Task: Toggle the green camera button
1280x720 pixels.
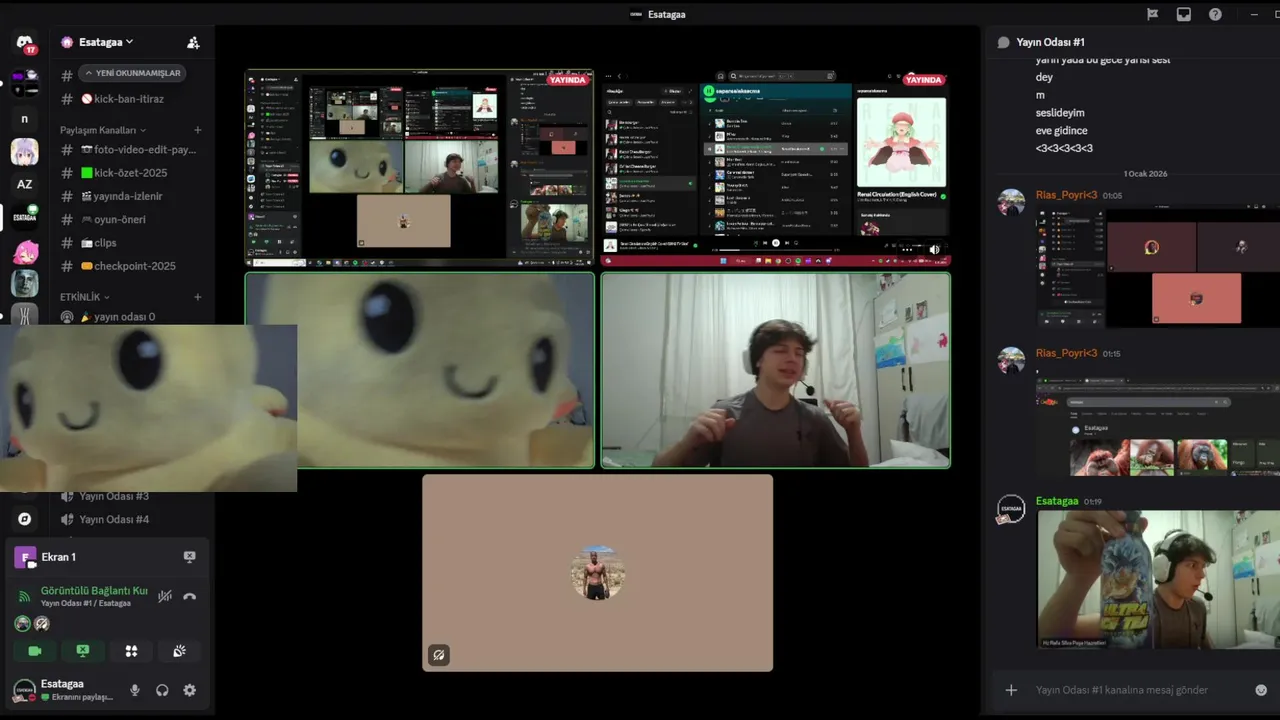Action: 34,651
